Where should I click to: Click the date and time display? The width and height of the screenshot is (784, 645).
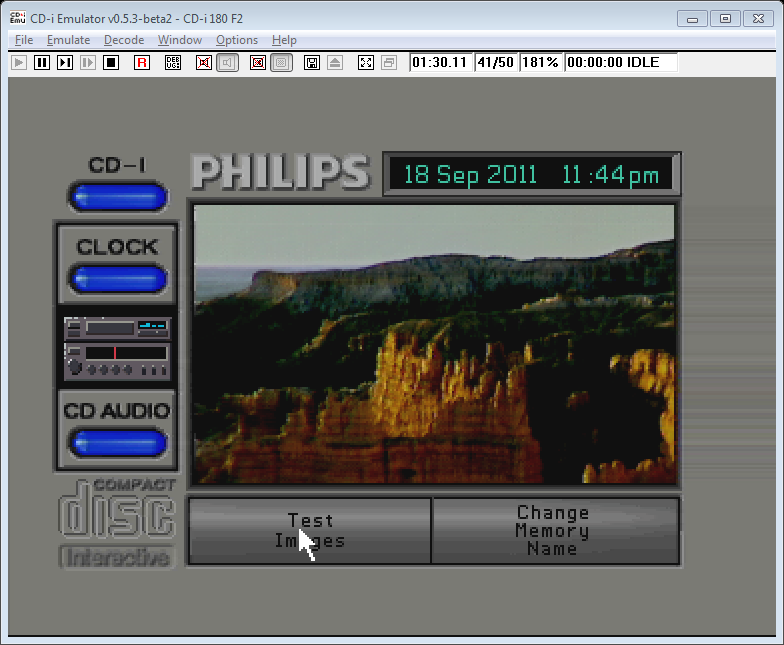point(531,174)
